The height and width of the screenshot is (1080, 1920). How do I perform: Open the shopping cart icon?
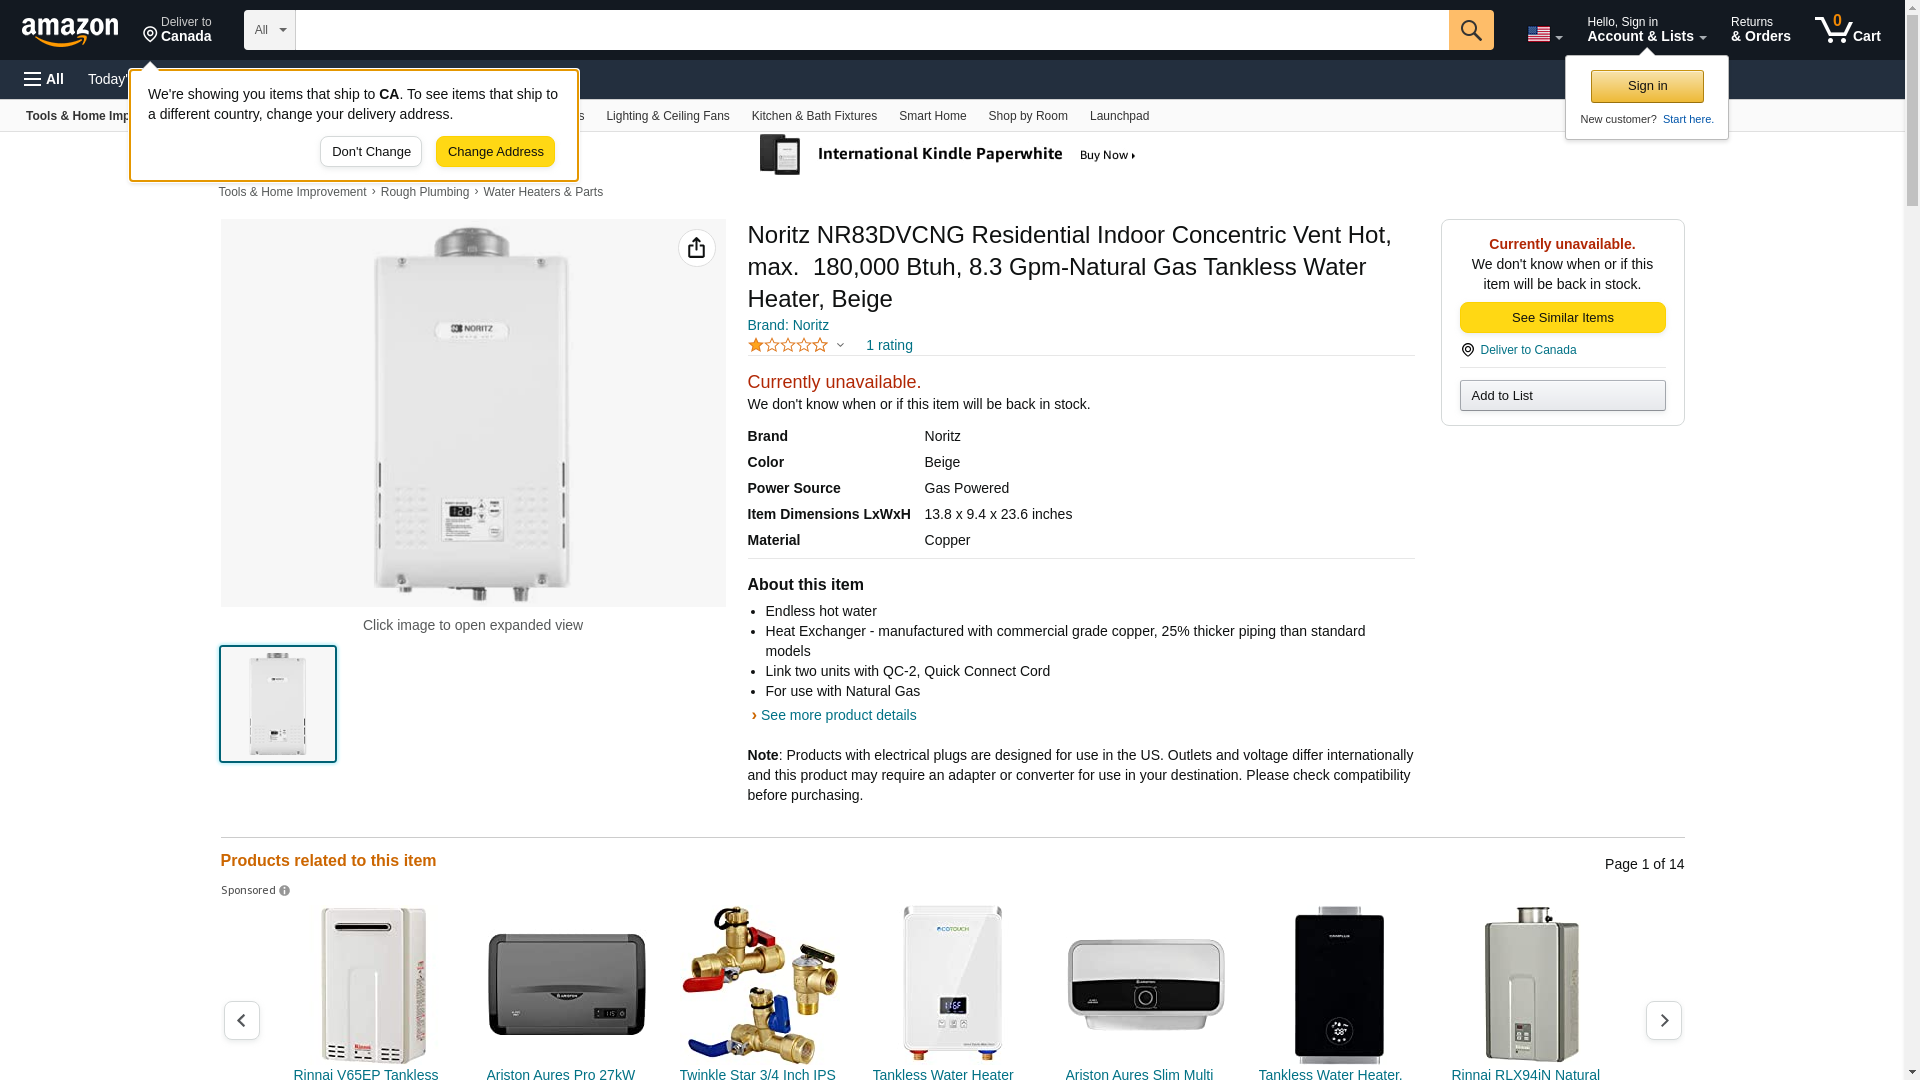tap(1847, 30)
